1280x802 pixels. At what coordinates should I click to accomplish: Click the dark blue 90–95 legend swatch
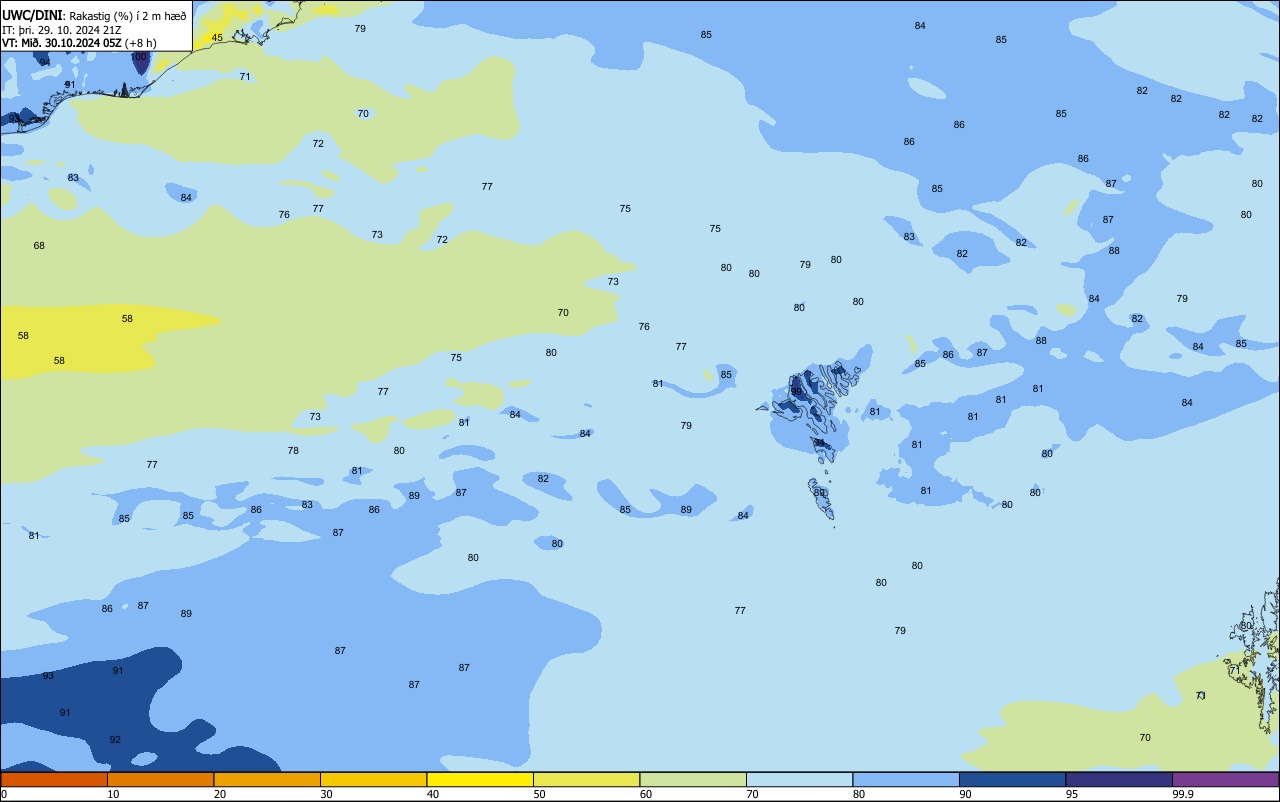[x=1012, y=779]
